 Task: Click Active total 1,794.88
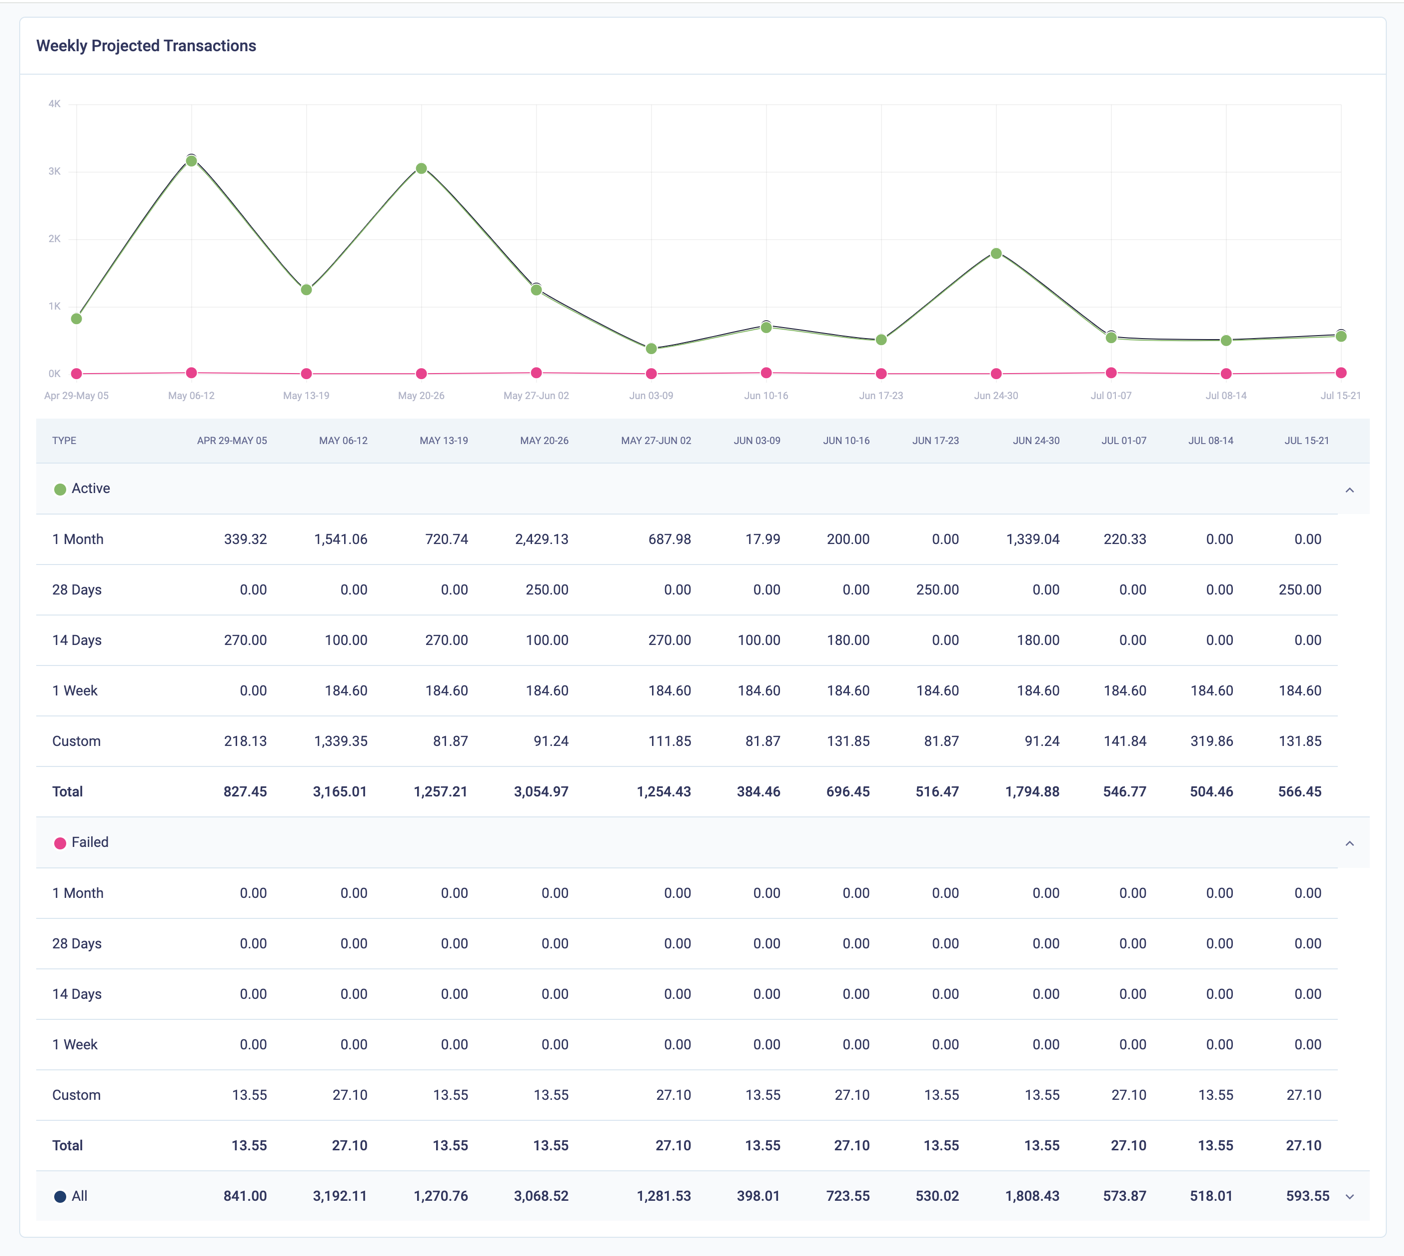1032,791
